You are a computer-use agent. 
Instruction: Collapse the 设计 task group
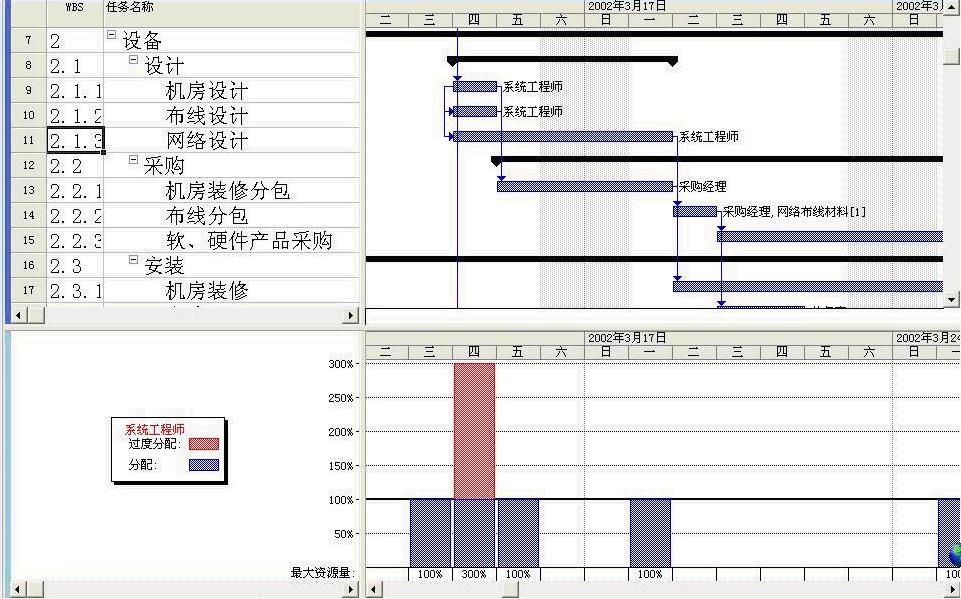pos(134,60)
